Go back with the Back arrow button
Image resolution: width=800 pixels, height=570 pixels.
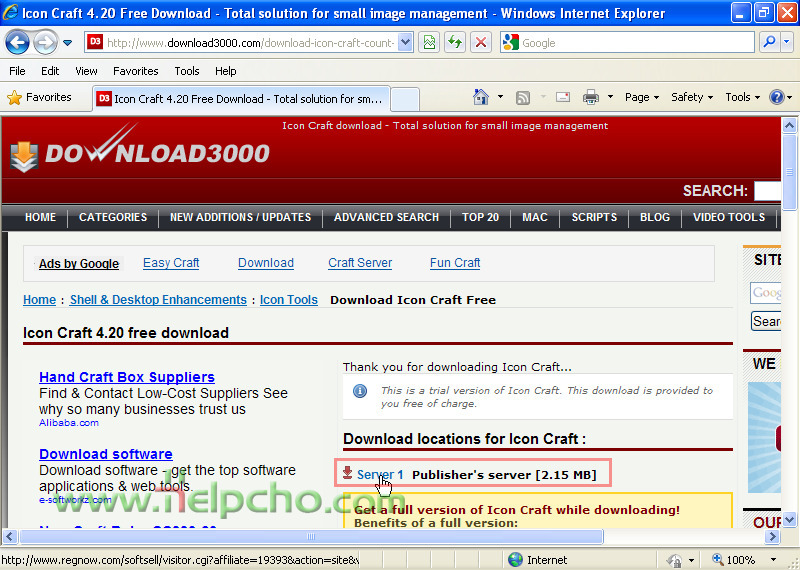(x=17, y=42)
